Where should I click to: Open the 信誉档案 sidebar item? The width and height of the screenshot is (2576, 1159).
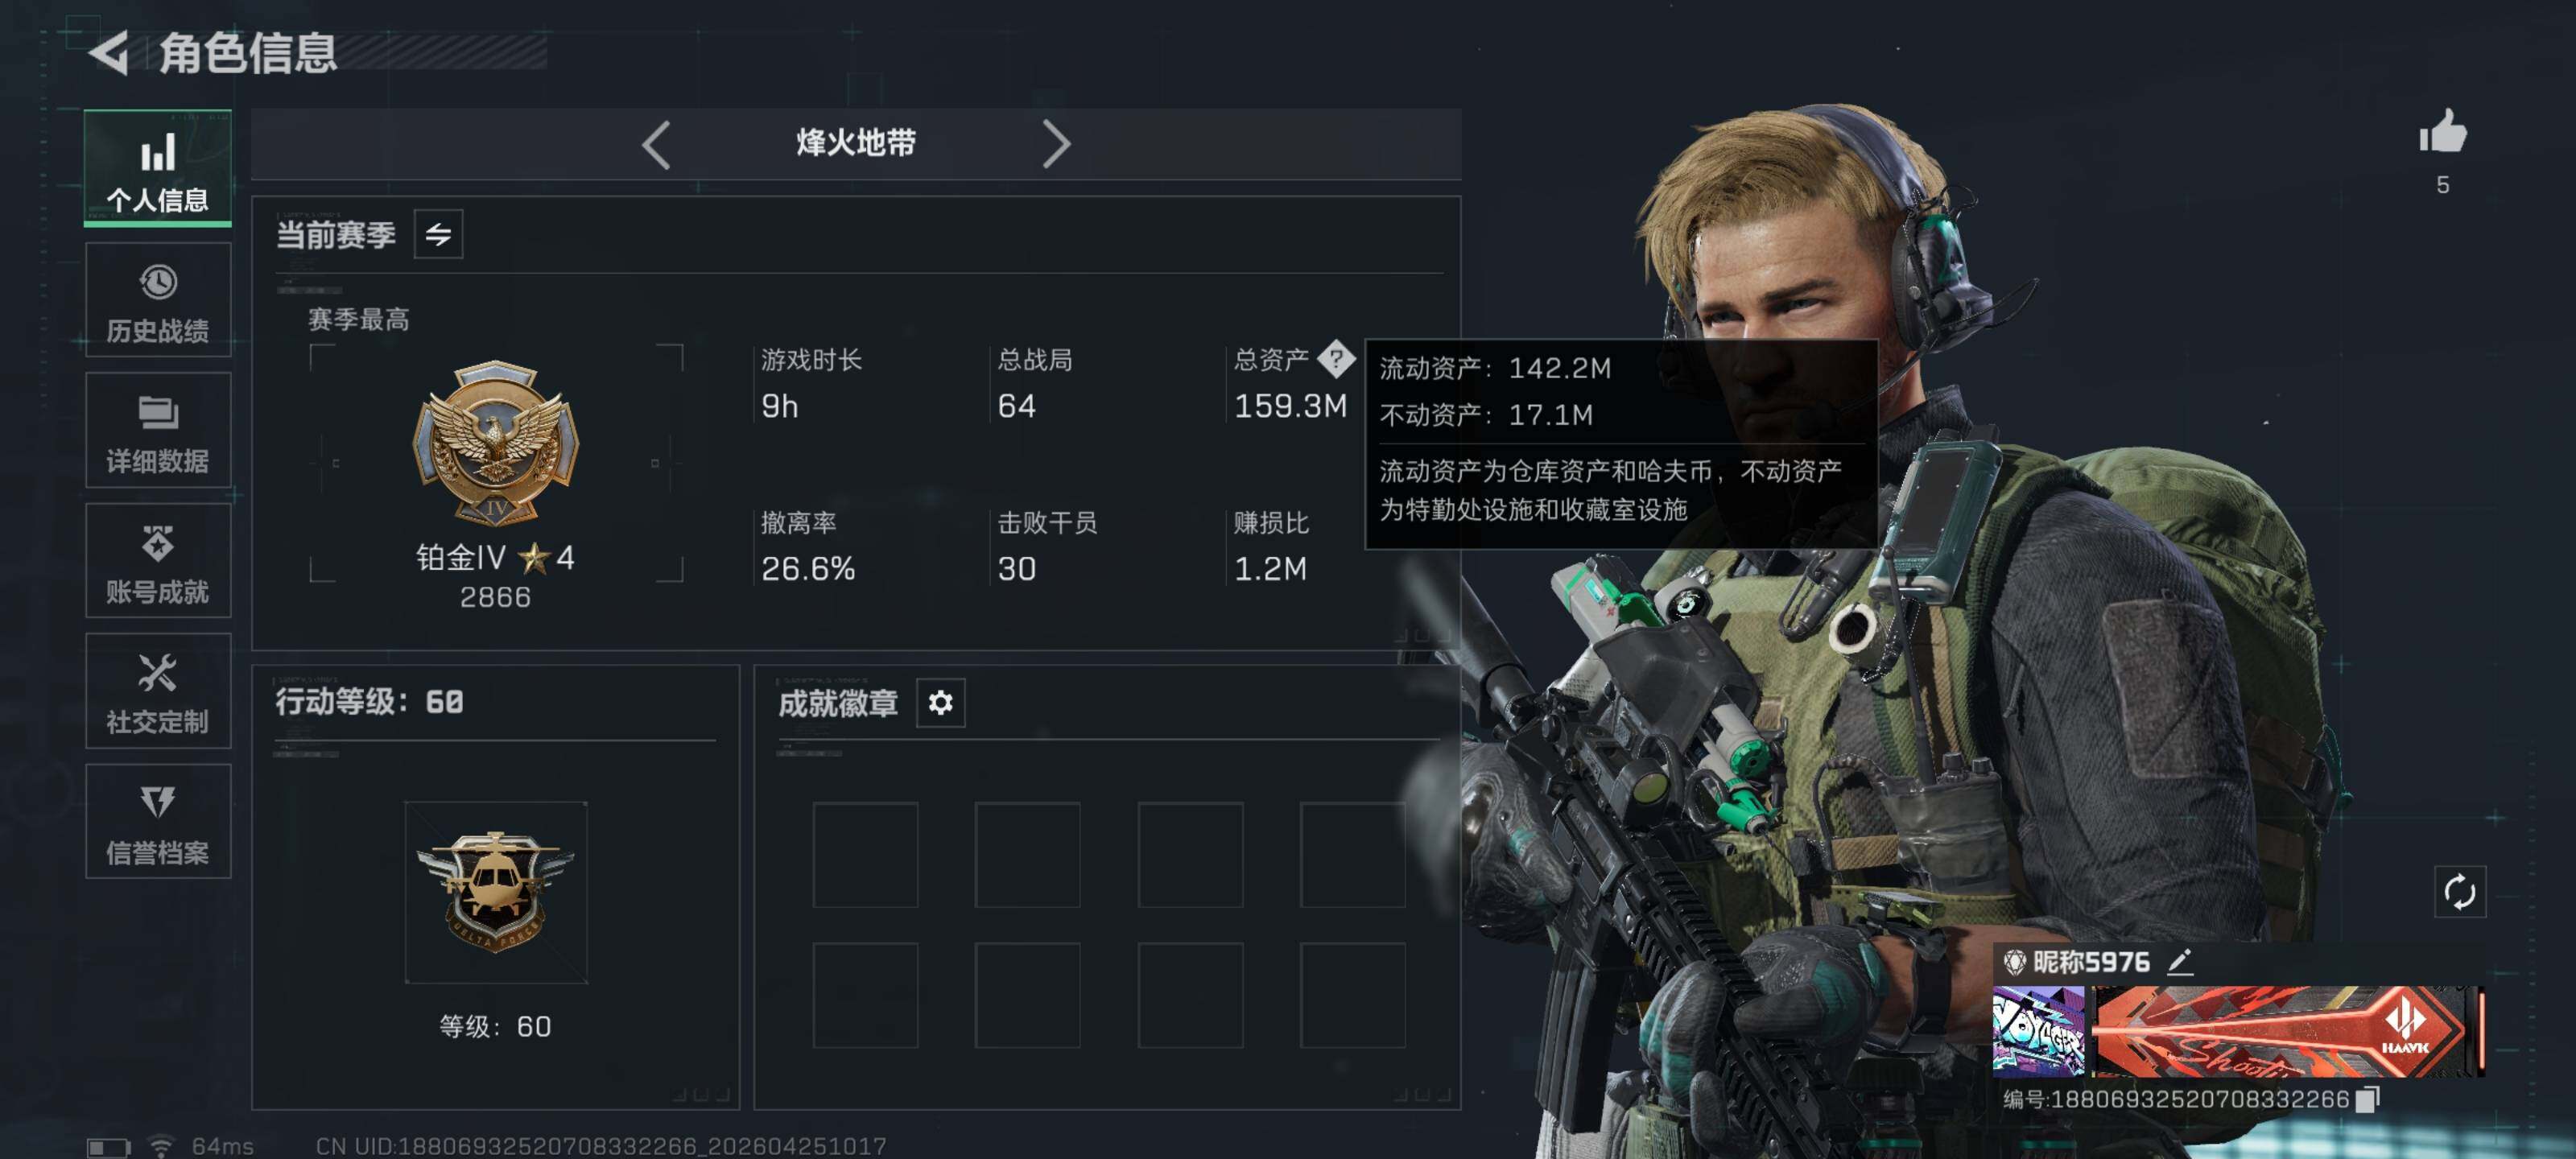click(158, 821)
